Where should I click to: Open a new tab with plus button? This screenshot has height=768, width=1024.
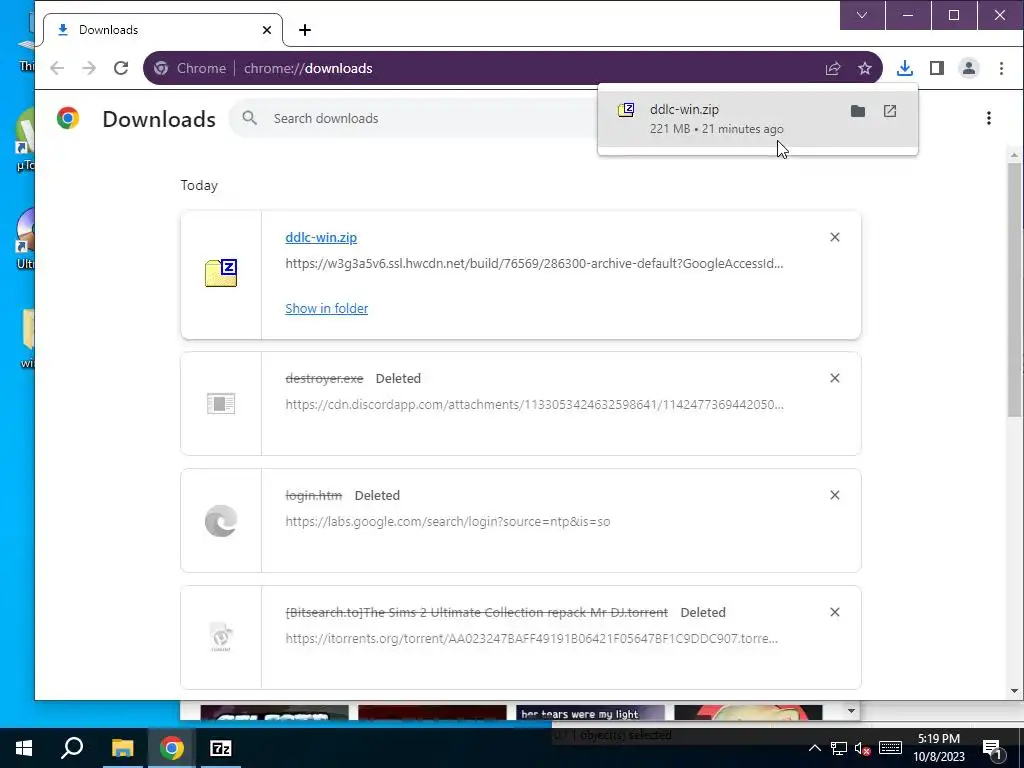[304, 30]
